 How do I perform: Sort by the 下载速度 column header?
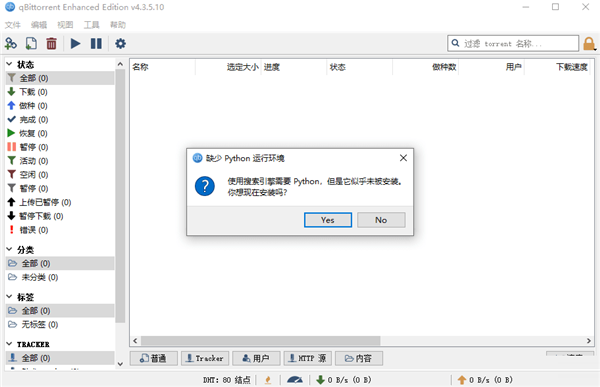coord(557,67)
